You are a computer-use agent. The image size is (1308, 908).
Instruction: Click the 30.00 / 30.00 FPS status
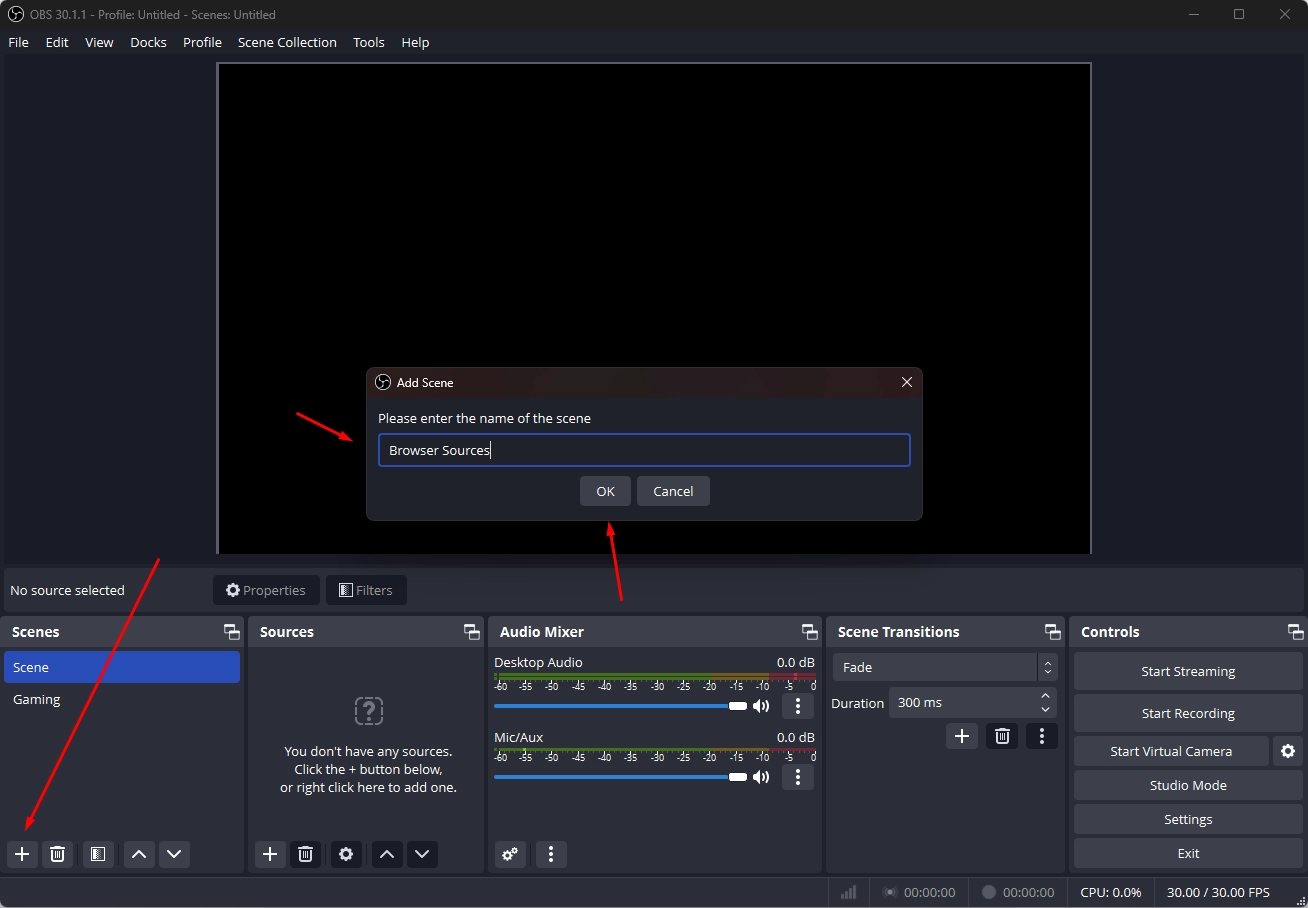[1218, 892]
